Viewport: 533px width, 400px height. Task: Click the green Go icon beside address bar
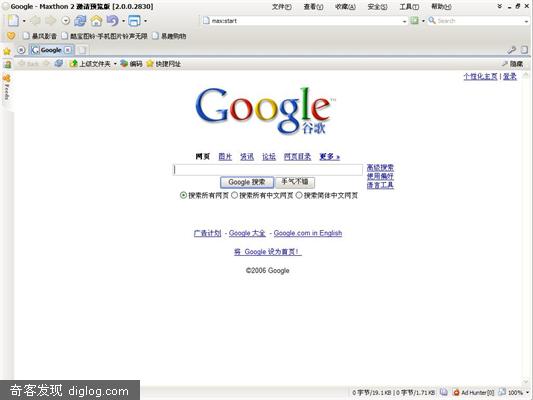[x=414, y=21]
